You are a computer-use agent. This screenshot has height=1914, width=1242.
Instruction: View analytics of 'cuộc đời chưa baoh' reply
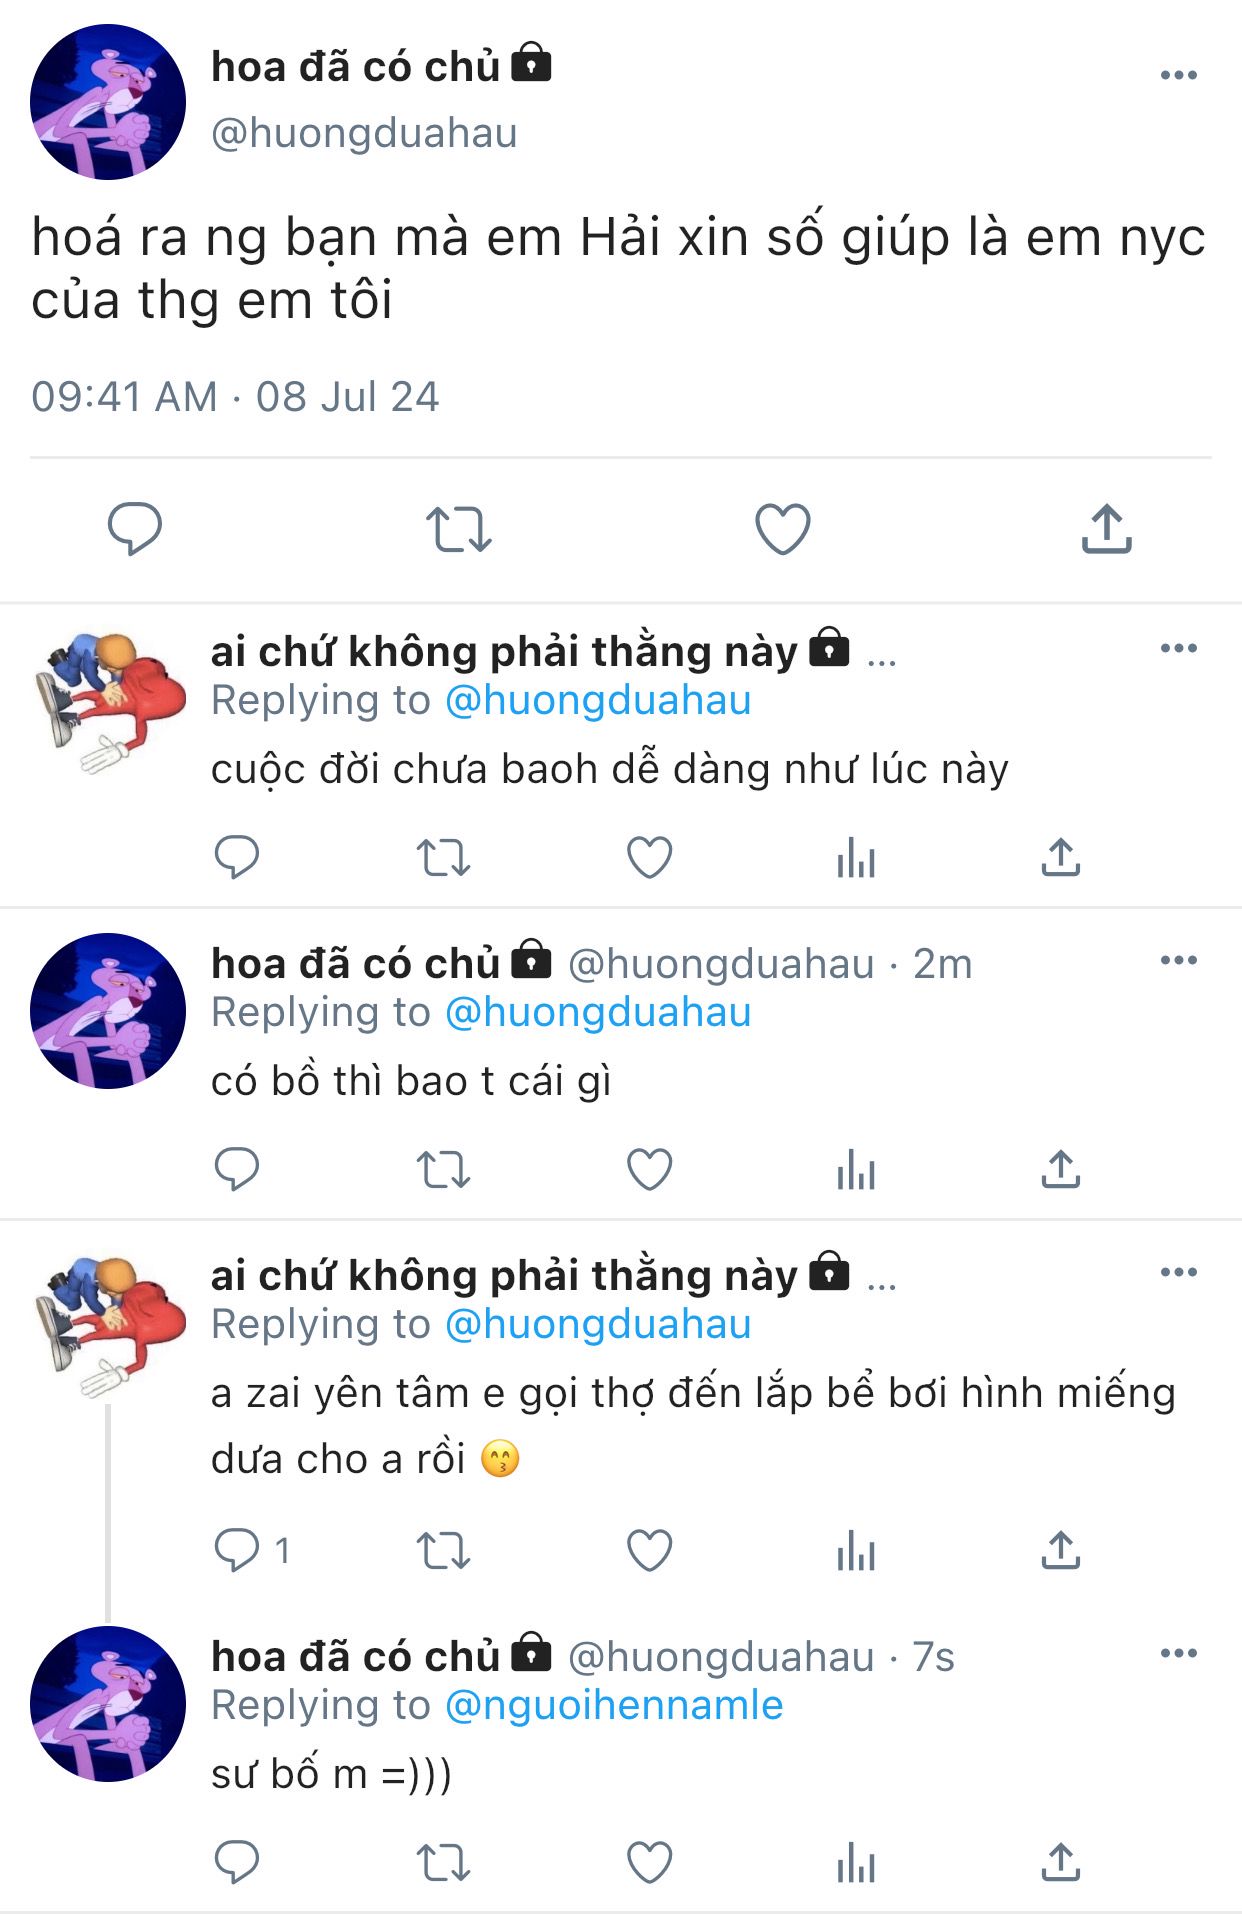(856, 858)
